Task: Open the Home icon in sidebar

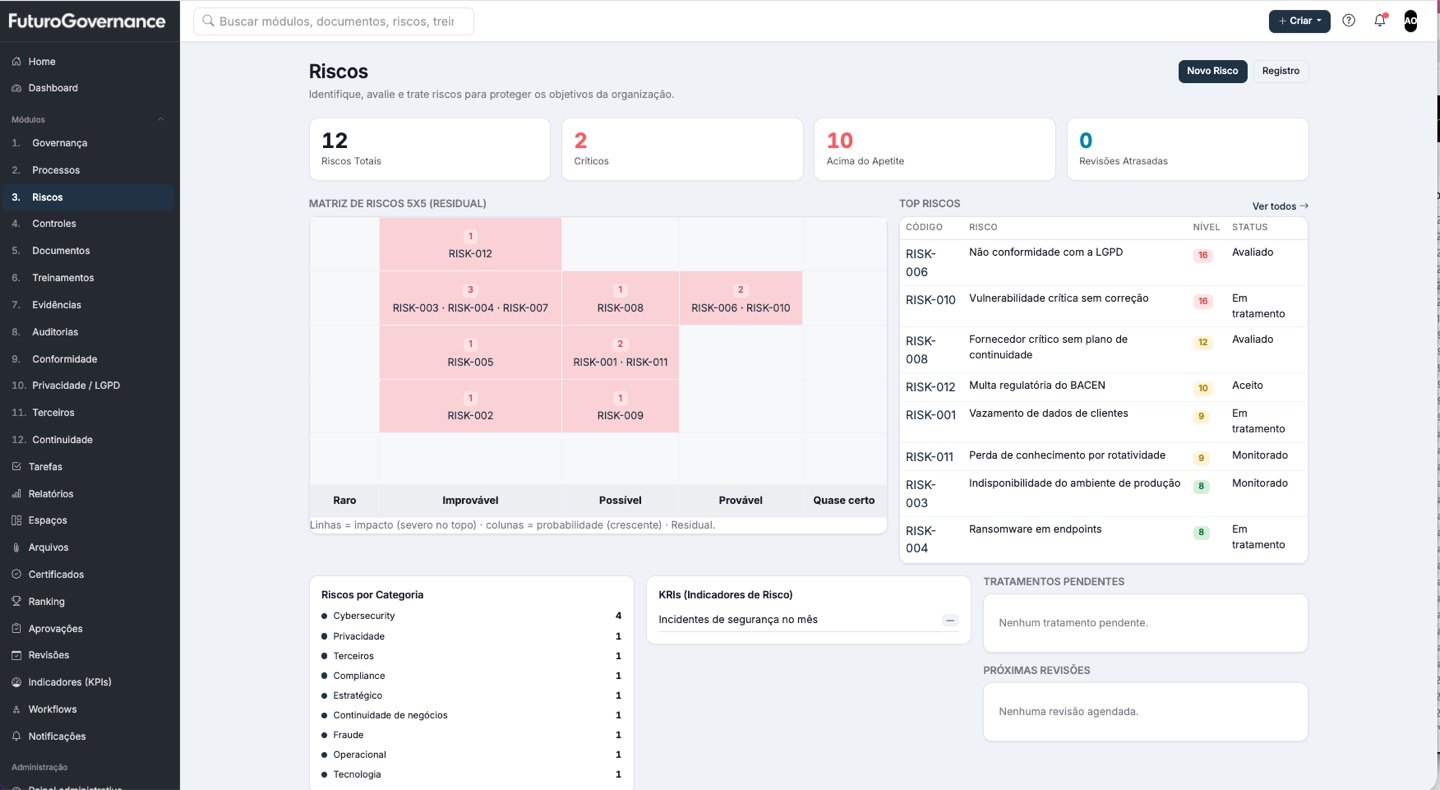Action: (16, 62)
